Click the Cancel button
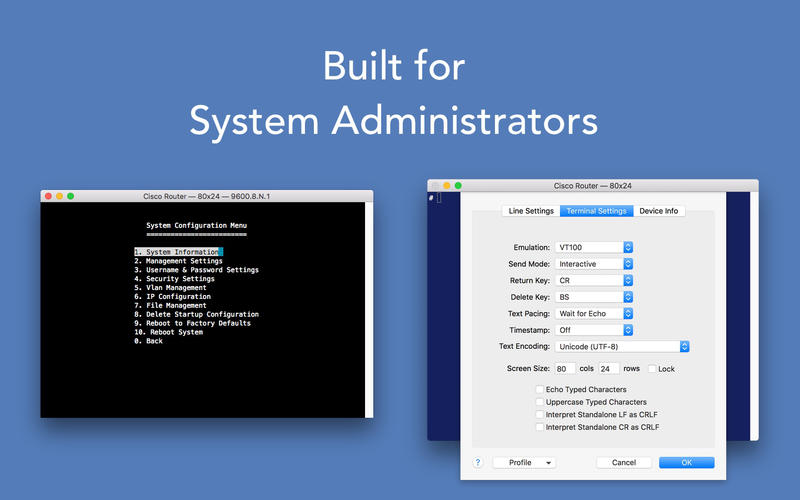Screen dimensions: 800x500 [623, 463]
